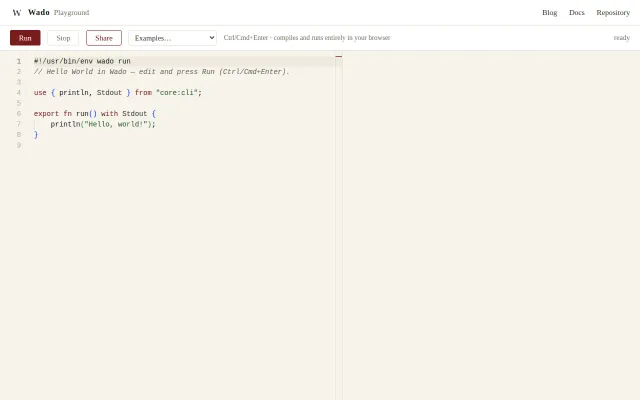This screenshot has width=640, height=400.
Task: Click the use println import line
Action: pos(118,93)
